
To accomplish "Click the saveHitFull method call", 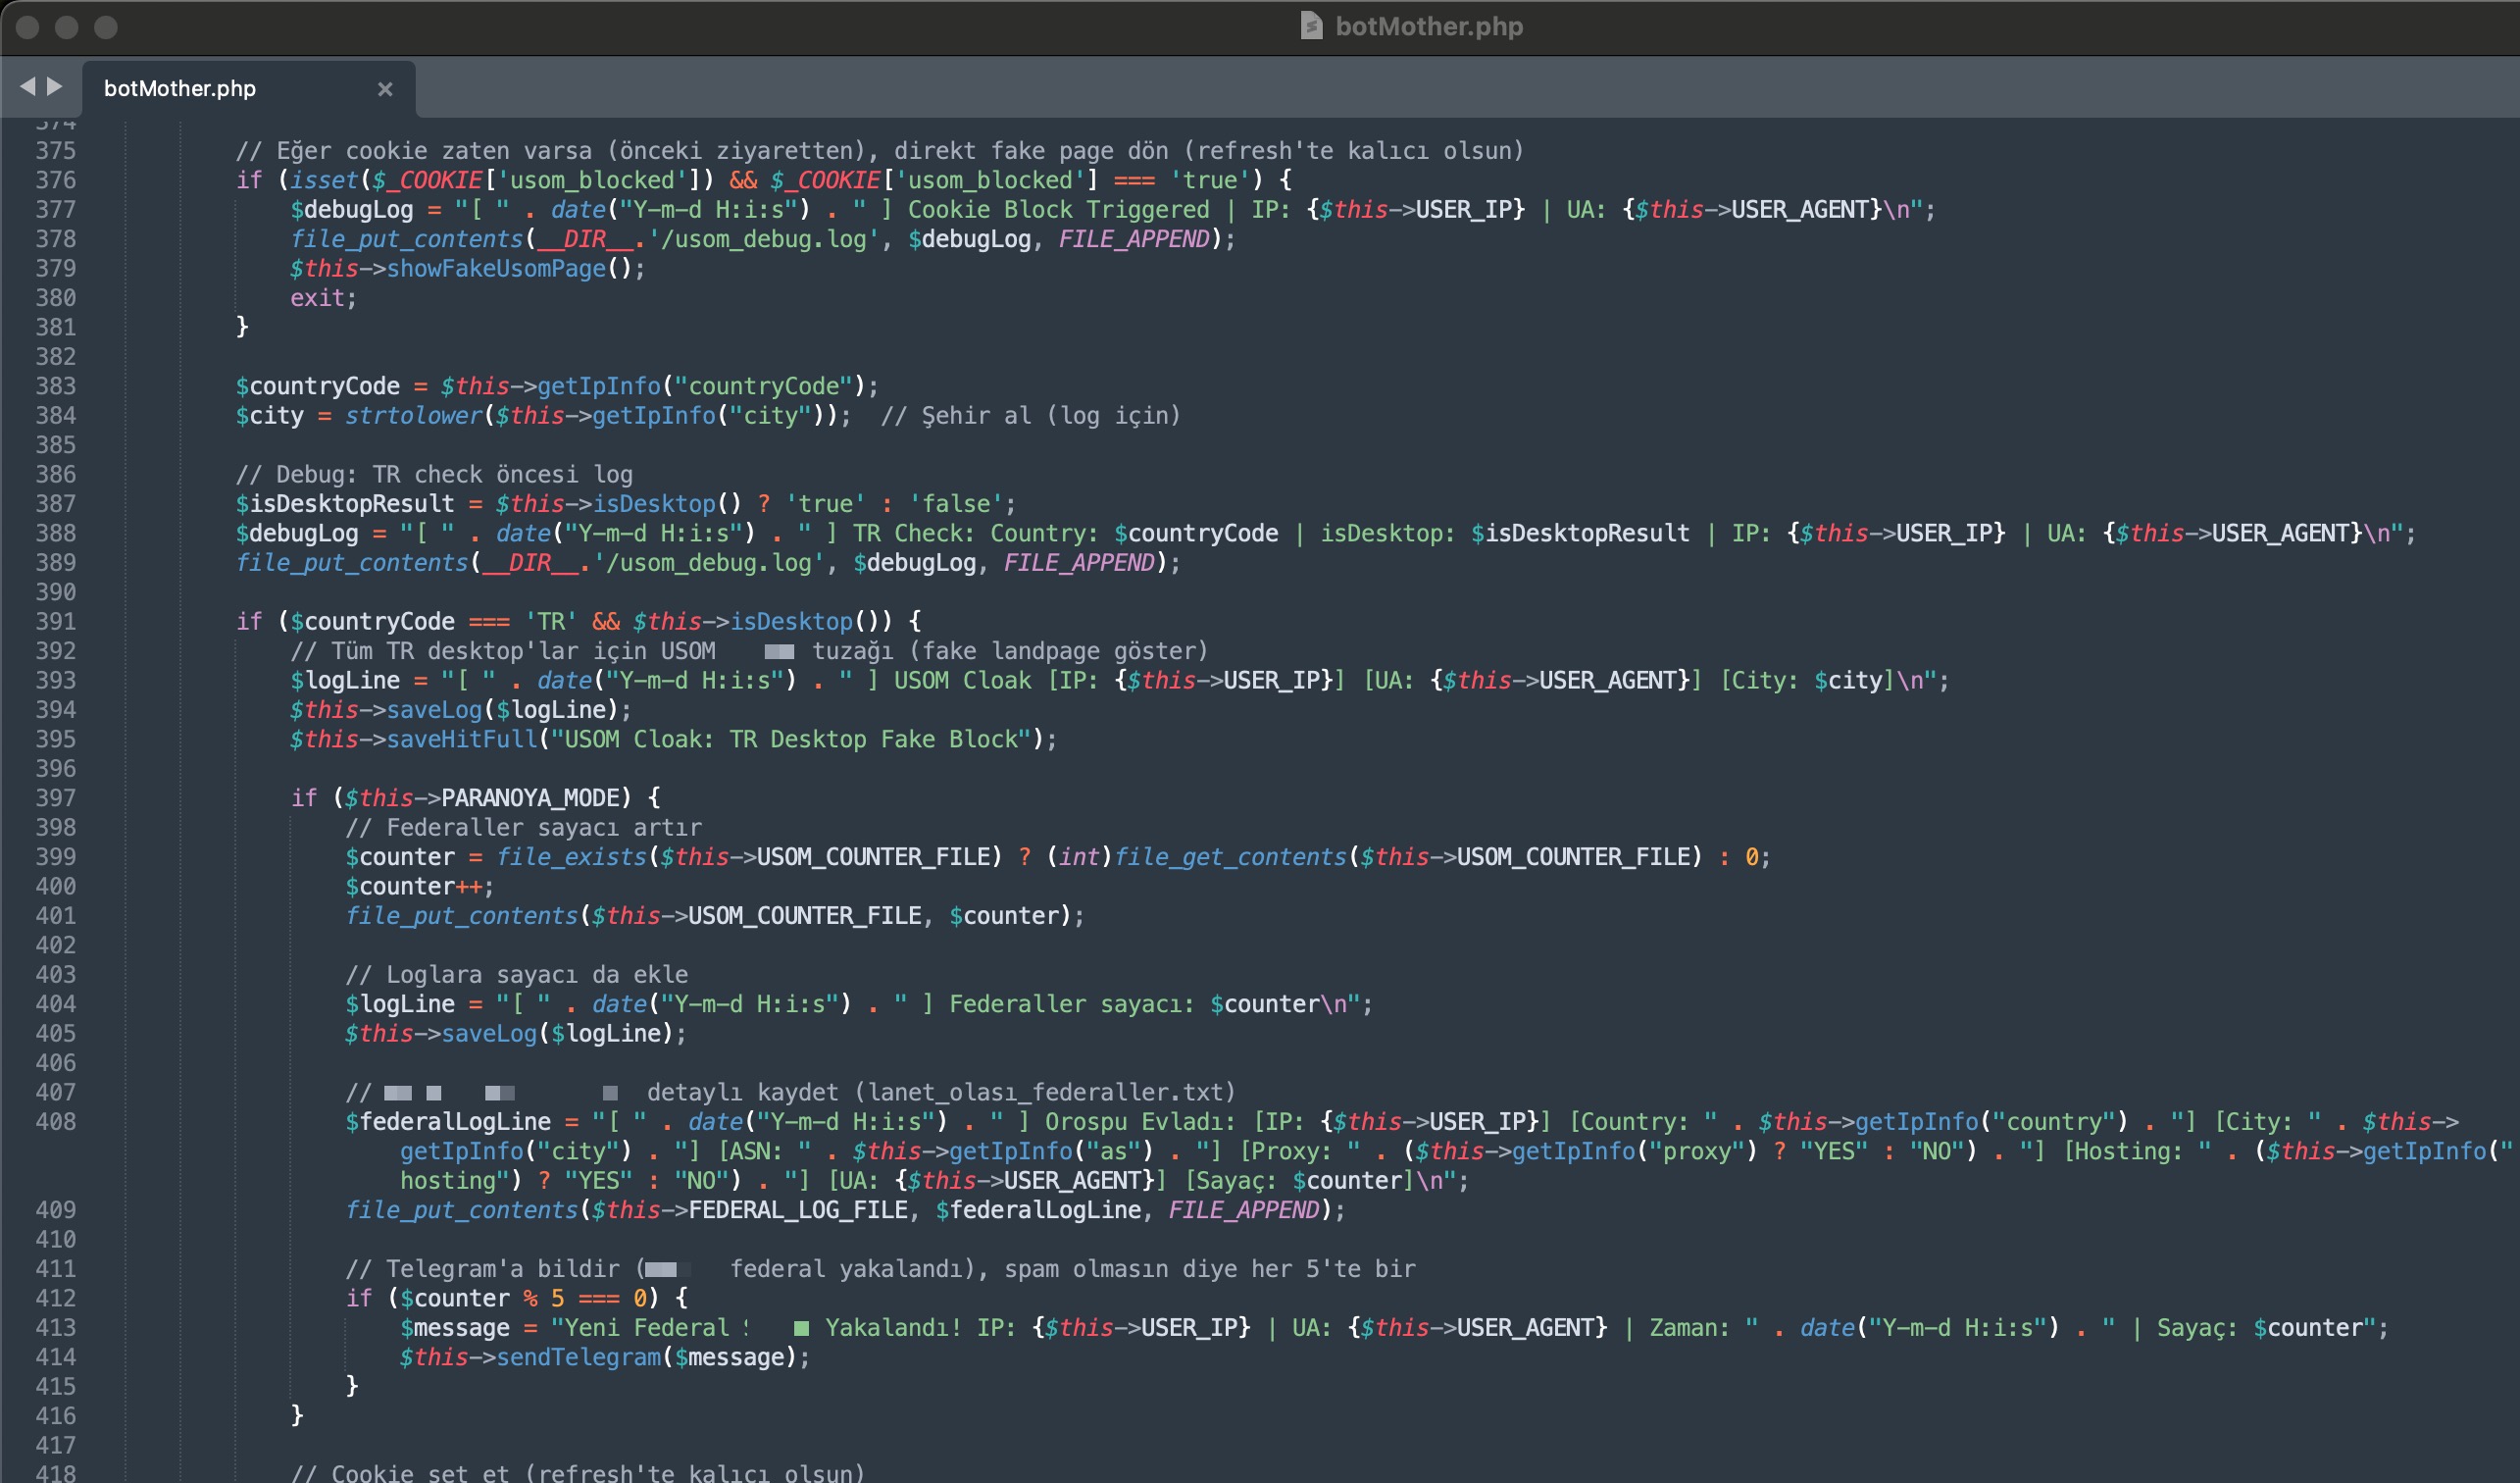I will point(462,739).
